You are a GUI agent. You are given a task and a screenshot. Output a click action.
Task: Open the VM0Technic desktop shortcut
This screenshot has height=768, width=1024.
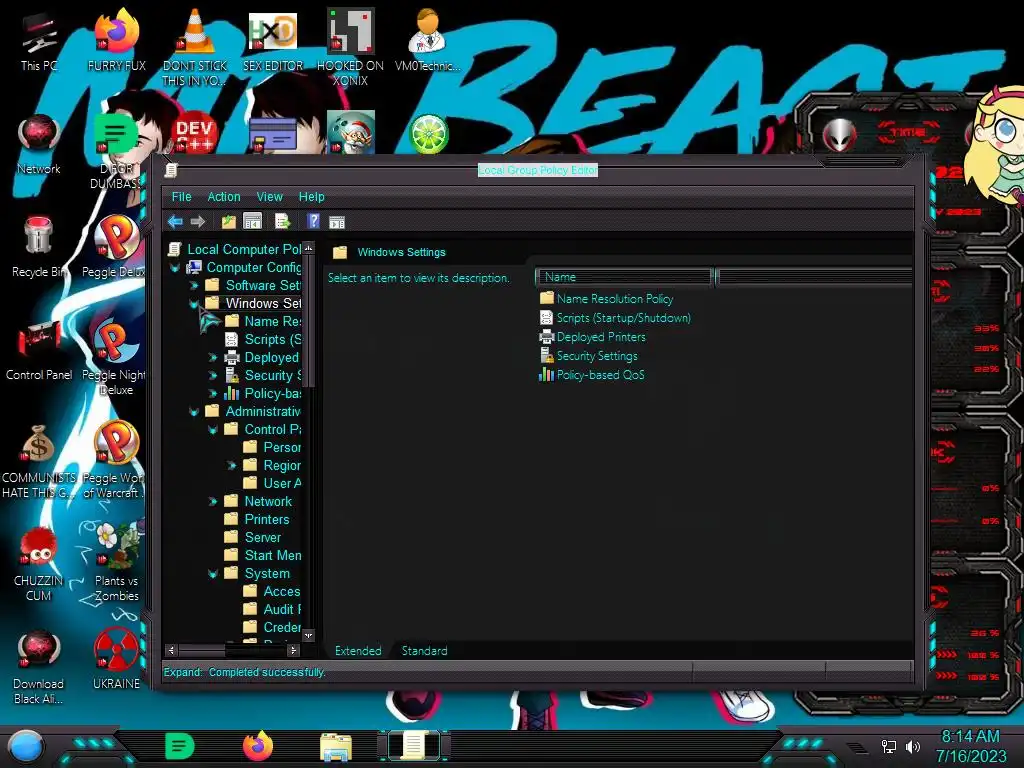(428, 40)
